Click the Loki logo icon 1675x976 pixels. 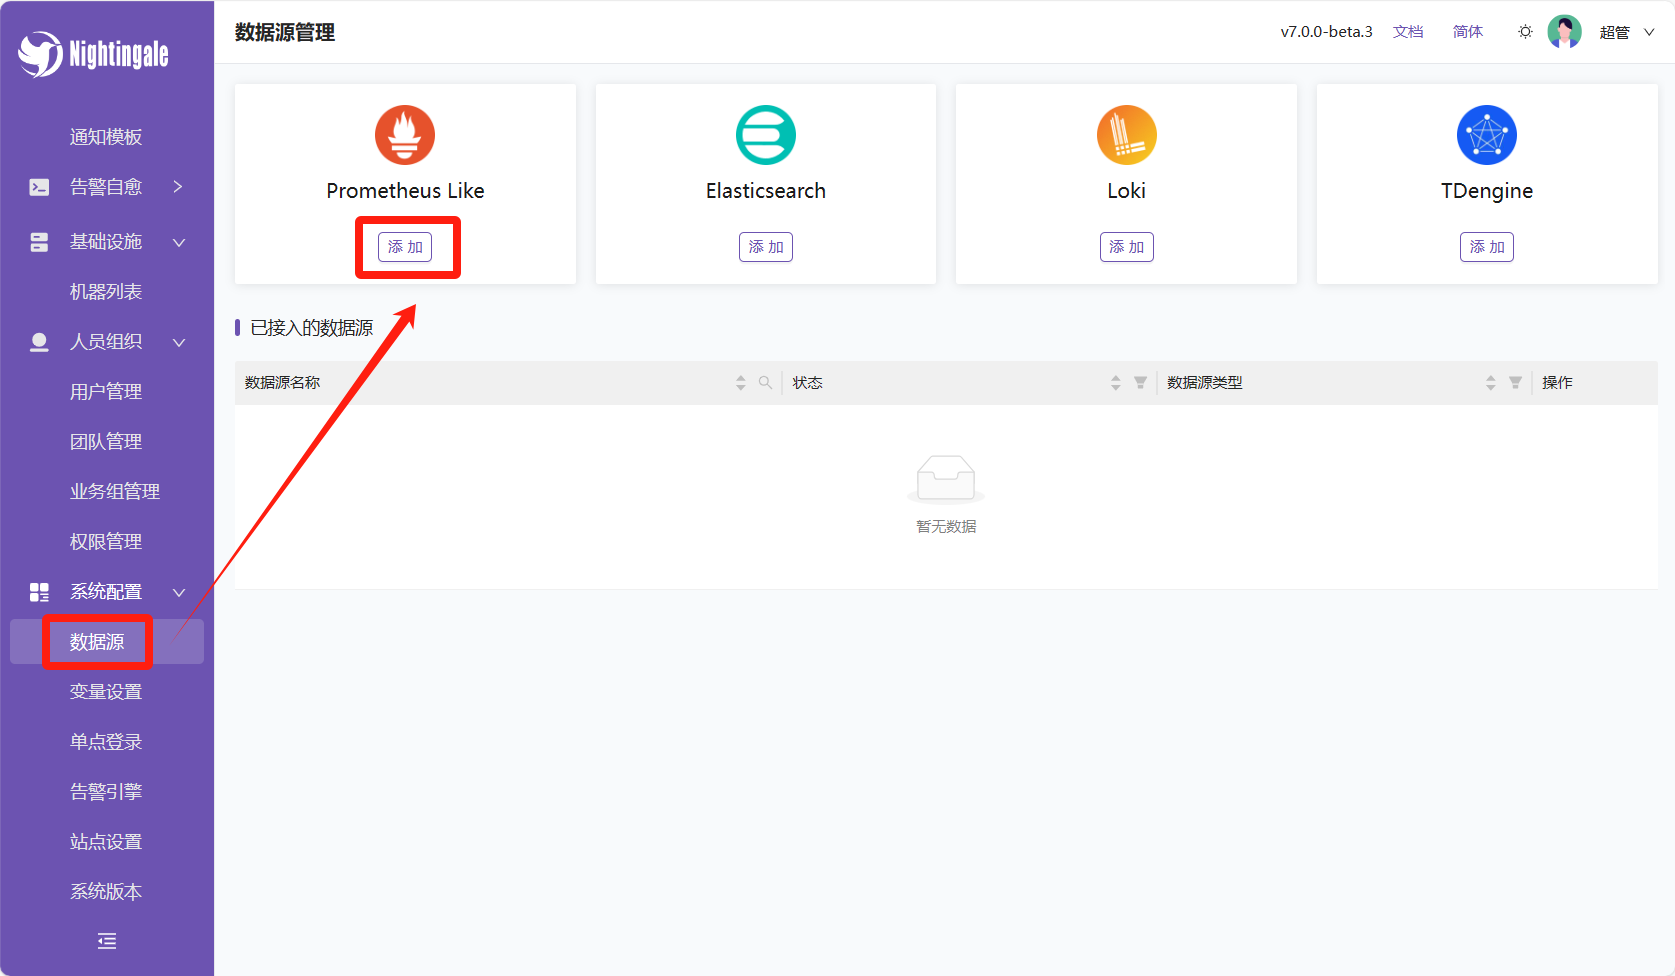pyautogui.click(x=1126, y=135)
